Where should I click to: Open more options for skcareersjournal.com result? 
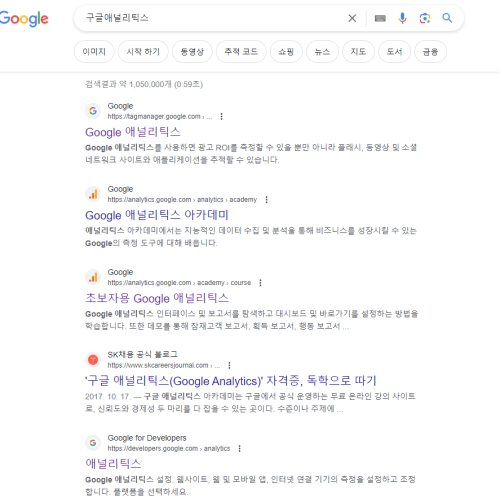coord(229,365)
